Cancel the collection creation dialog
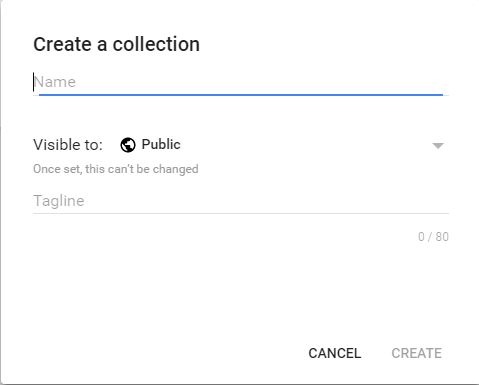Screen dimensions: 479x385 [335, 353]
